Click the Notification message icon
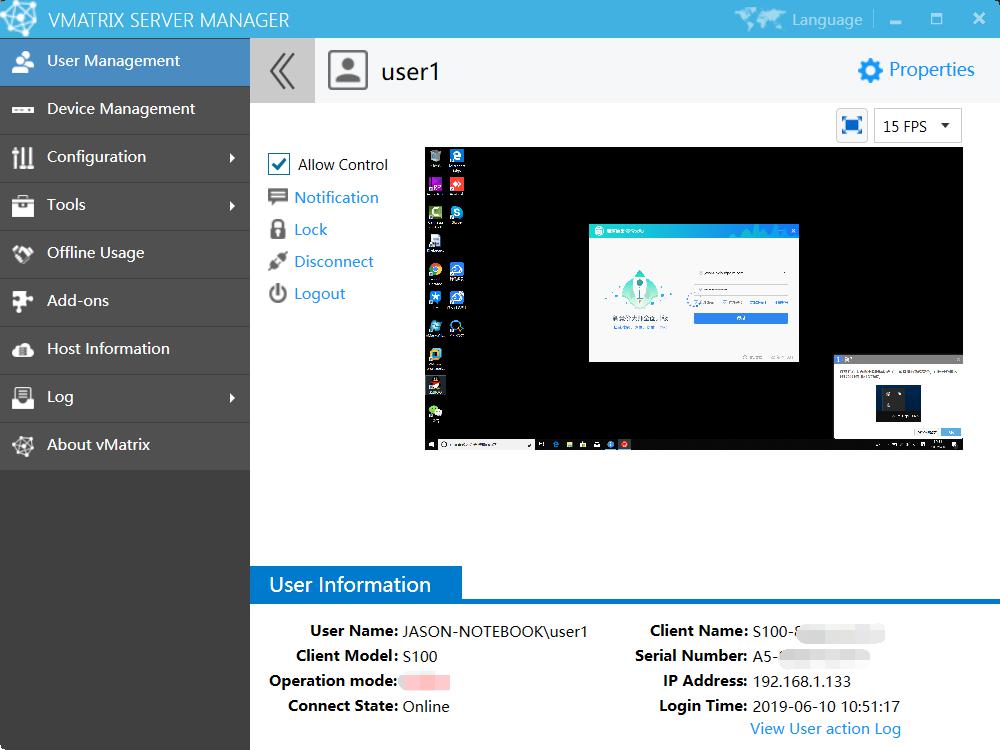1000x750 pixels. [277, 196]
